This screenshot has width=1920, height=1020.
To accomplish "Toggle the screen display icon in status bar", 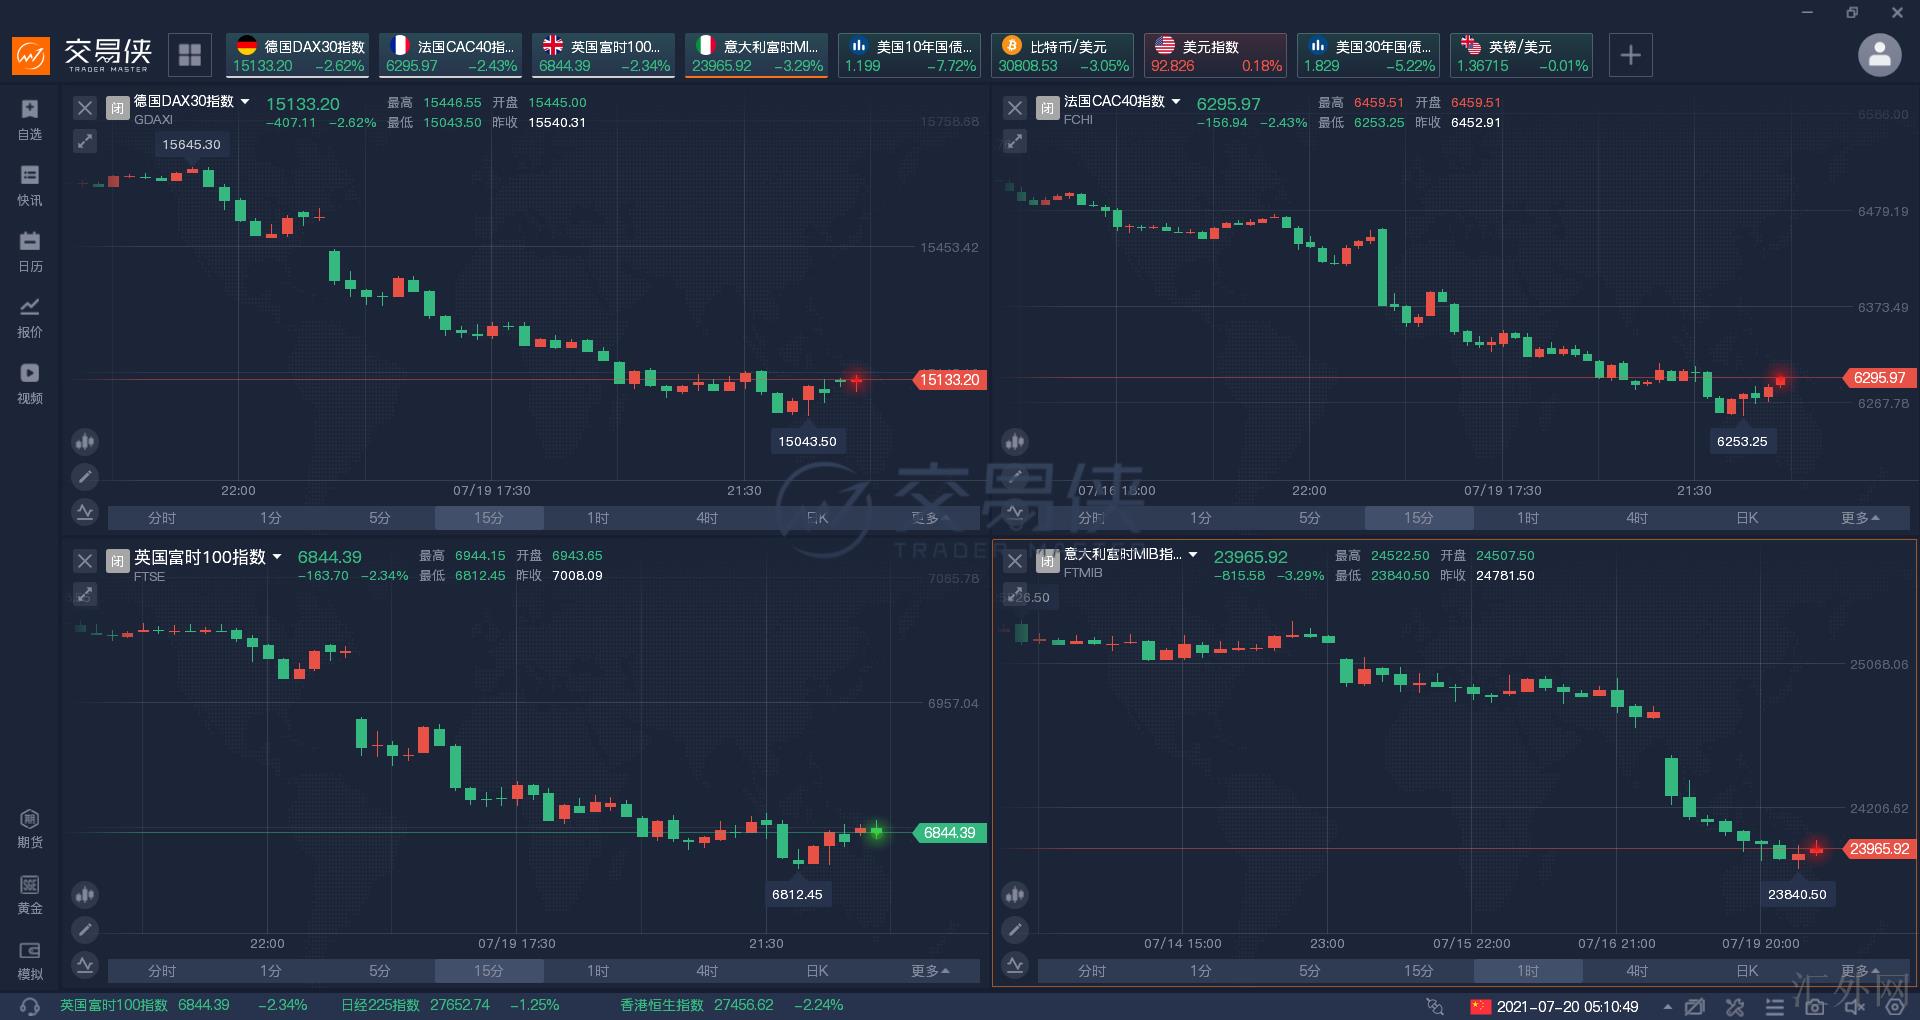I will [x=1695, y=1006].
